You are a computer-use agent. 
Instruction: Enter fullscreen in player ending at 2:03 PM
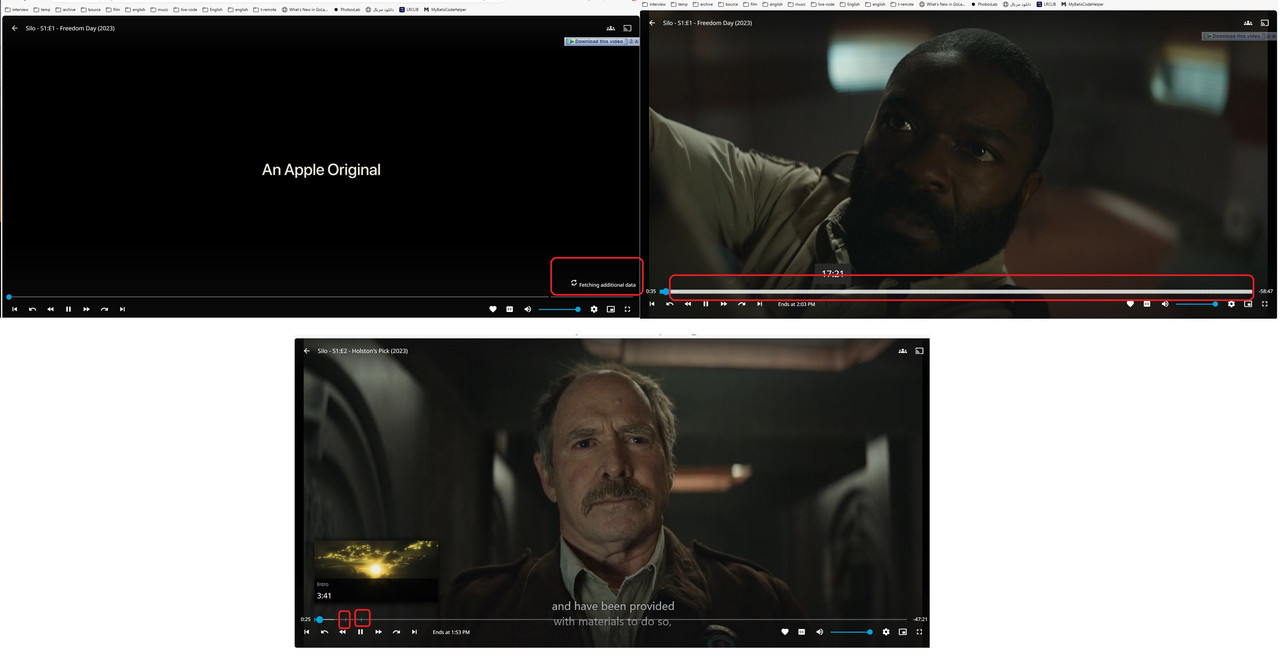click(x=1265, y=304)
